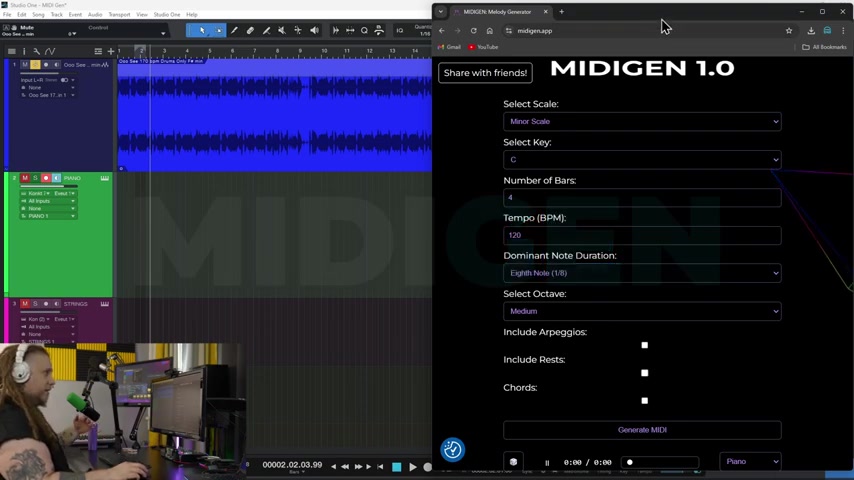Click the browser downloads icon
The image size is (854, 480).
(811, 31)
